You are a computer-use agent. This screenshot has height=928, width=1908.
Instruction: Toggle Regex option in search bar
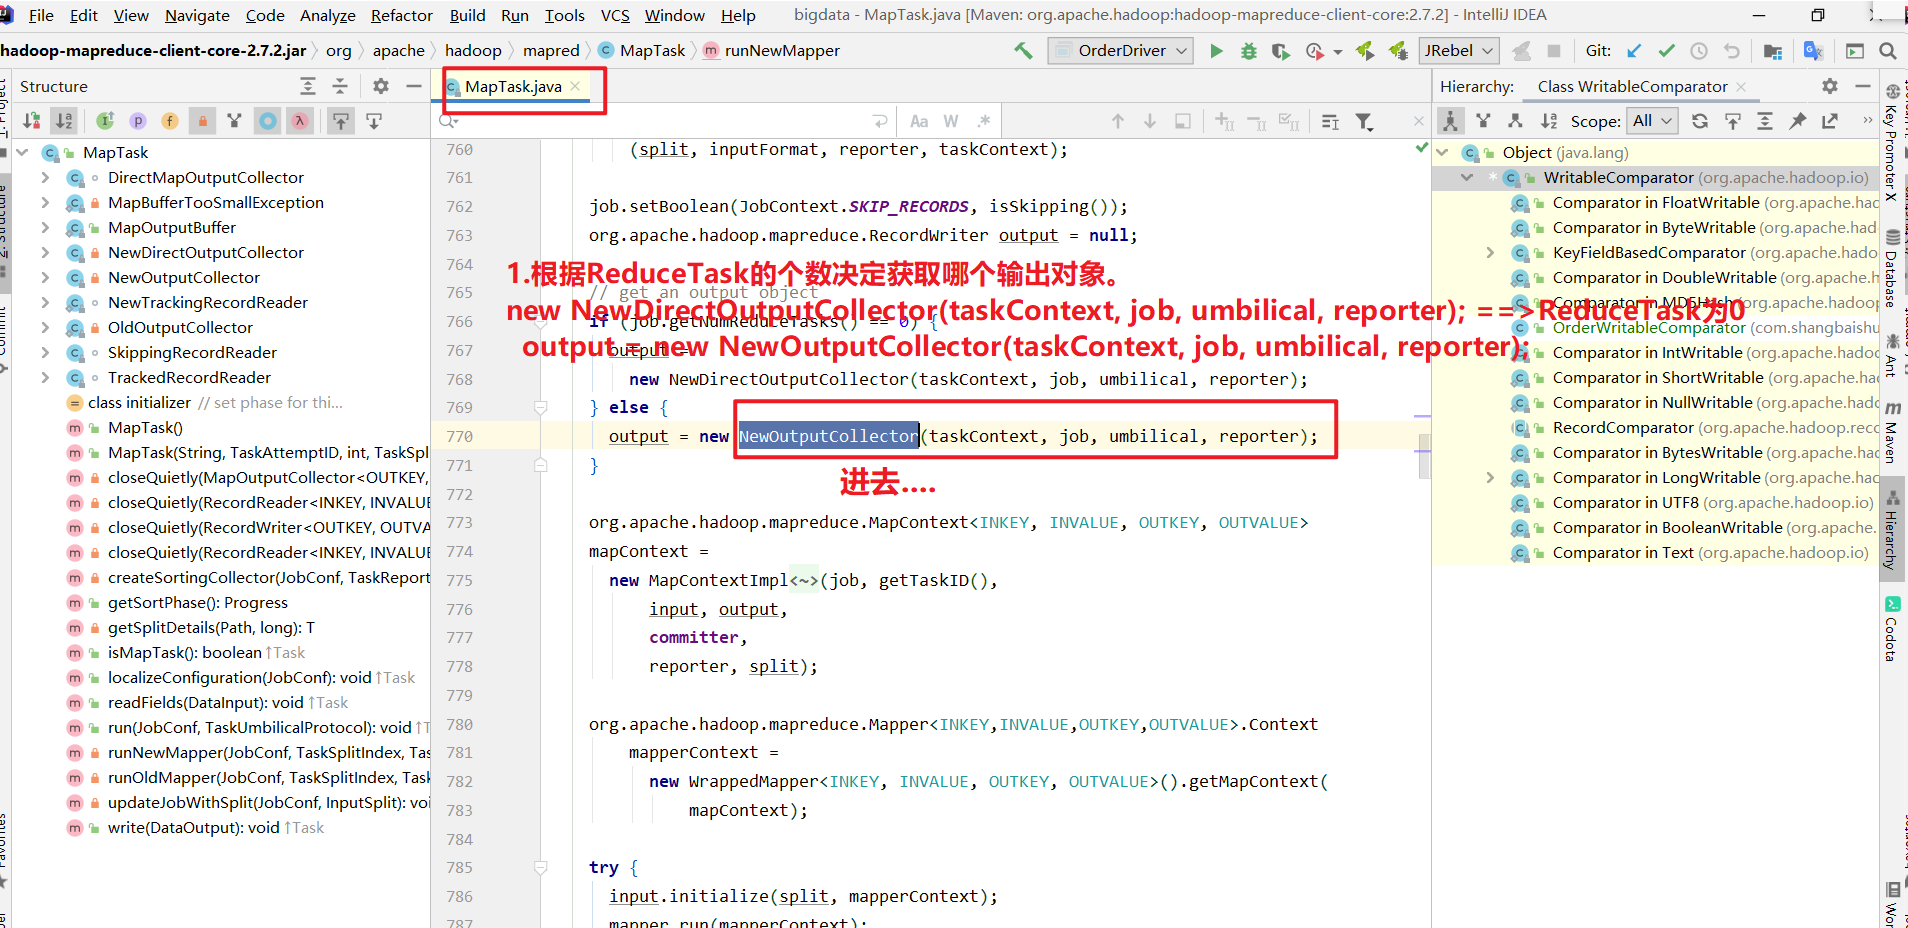(x=984, y=121)
